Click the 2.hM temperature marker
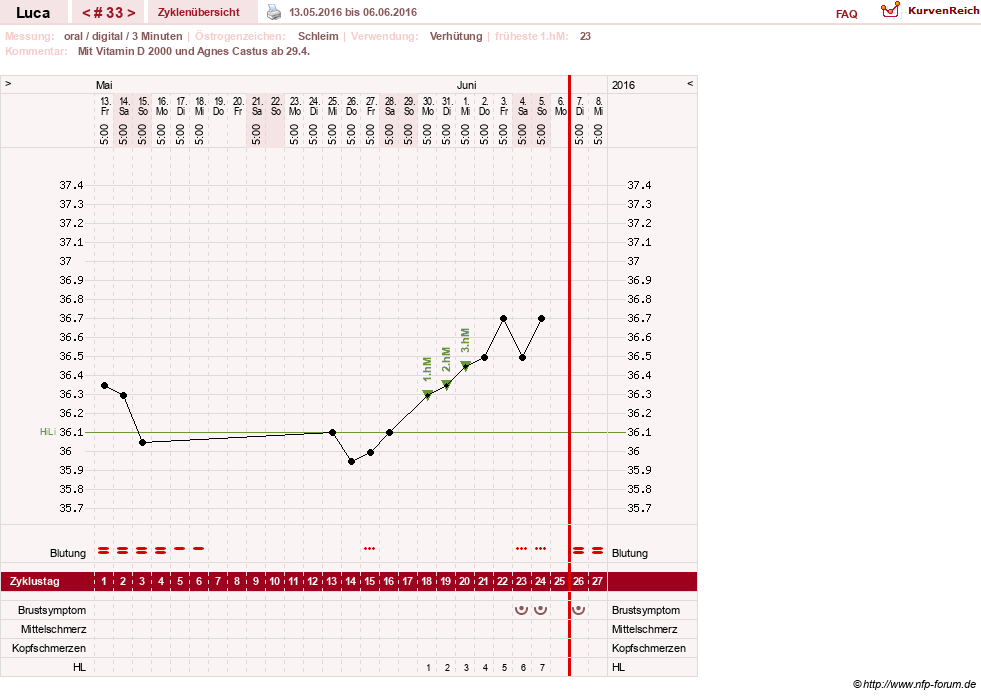The width and height of the screenshot is (981, 696). pyautogui.click(x=446, y=384)
